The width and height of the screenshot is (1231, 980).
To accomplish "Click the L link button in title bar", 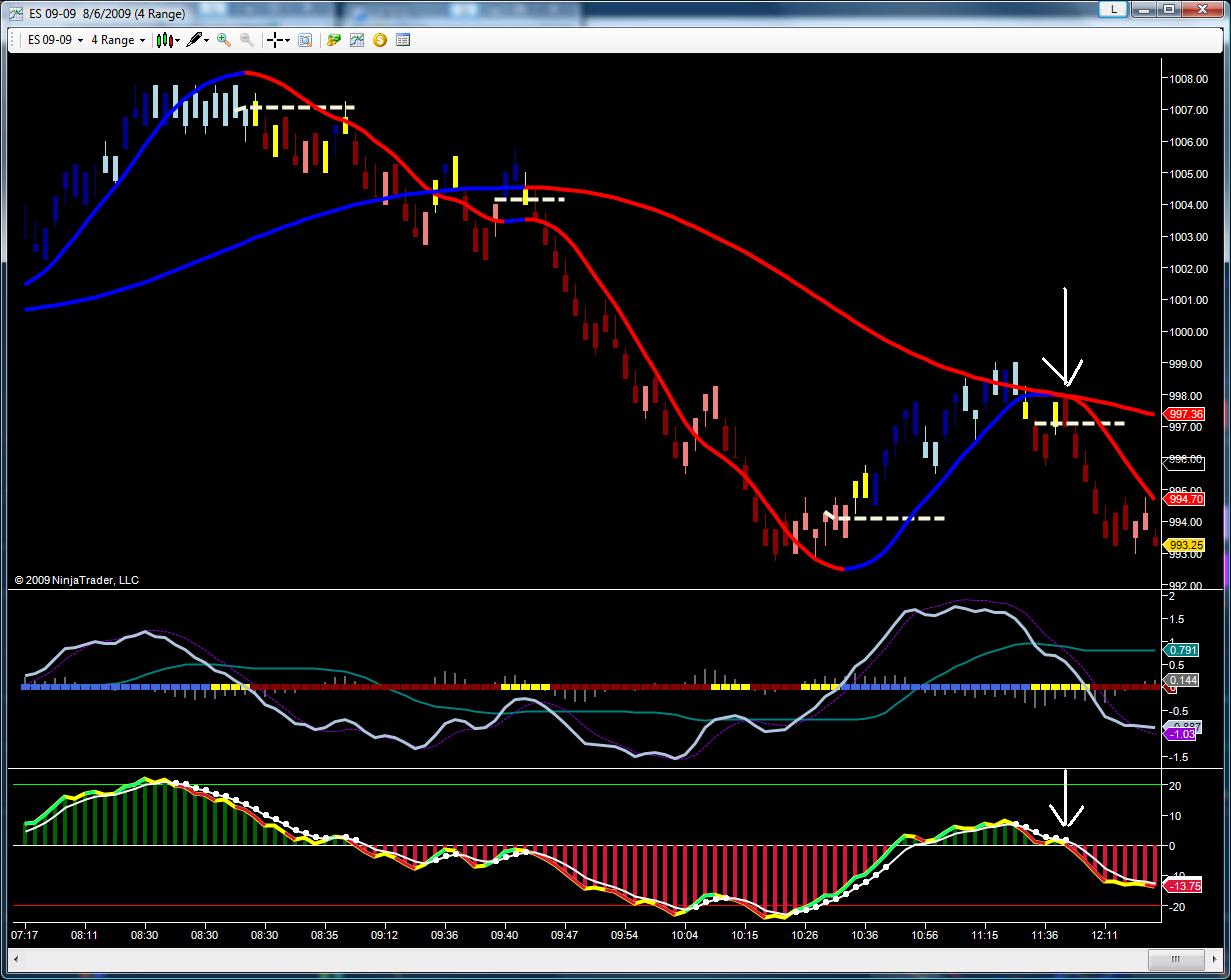I will coord(1112,9).
